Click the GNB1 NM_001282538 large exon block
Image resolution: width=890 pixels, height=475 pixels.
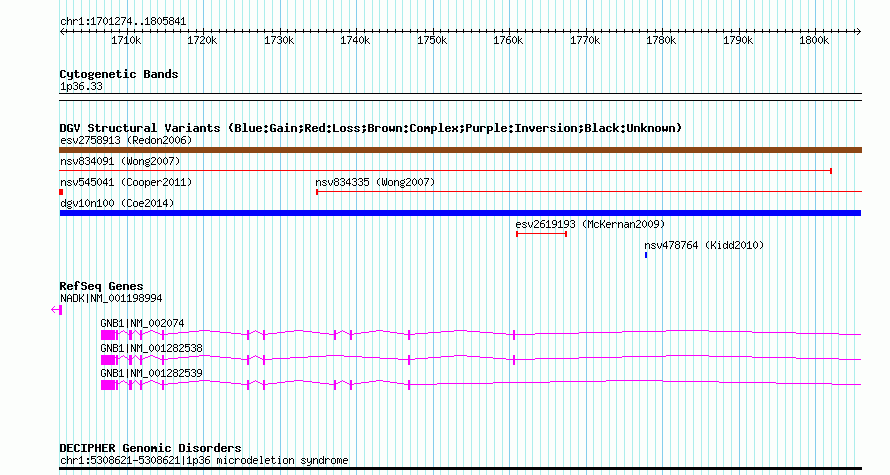click(x=108, y=360)
